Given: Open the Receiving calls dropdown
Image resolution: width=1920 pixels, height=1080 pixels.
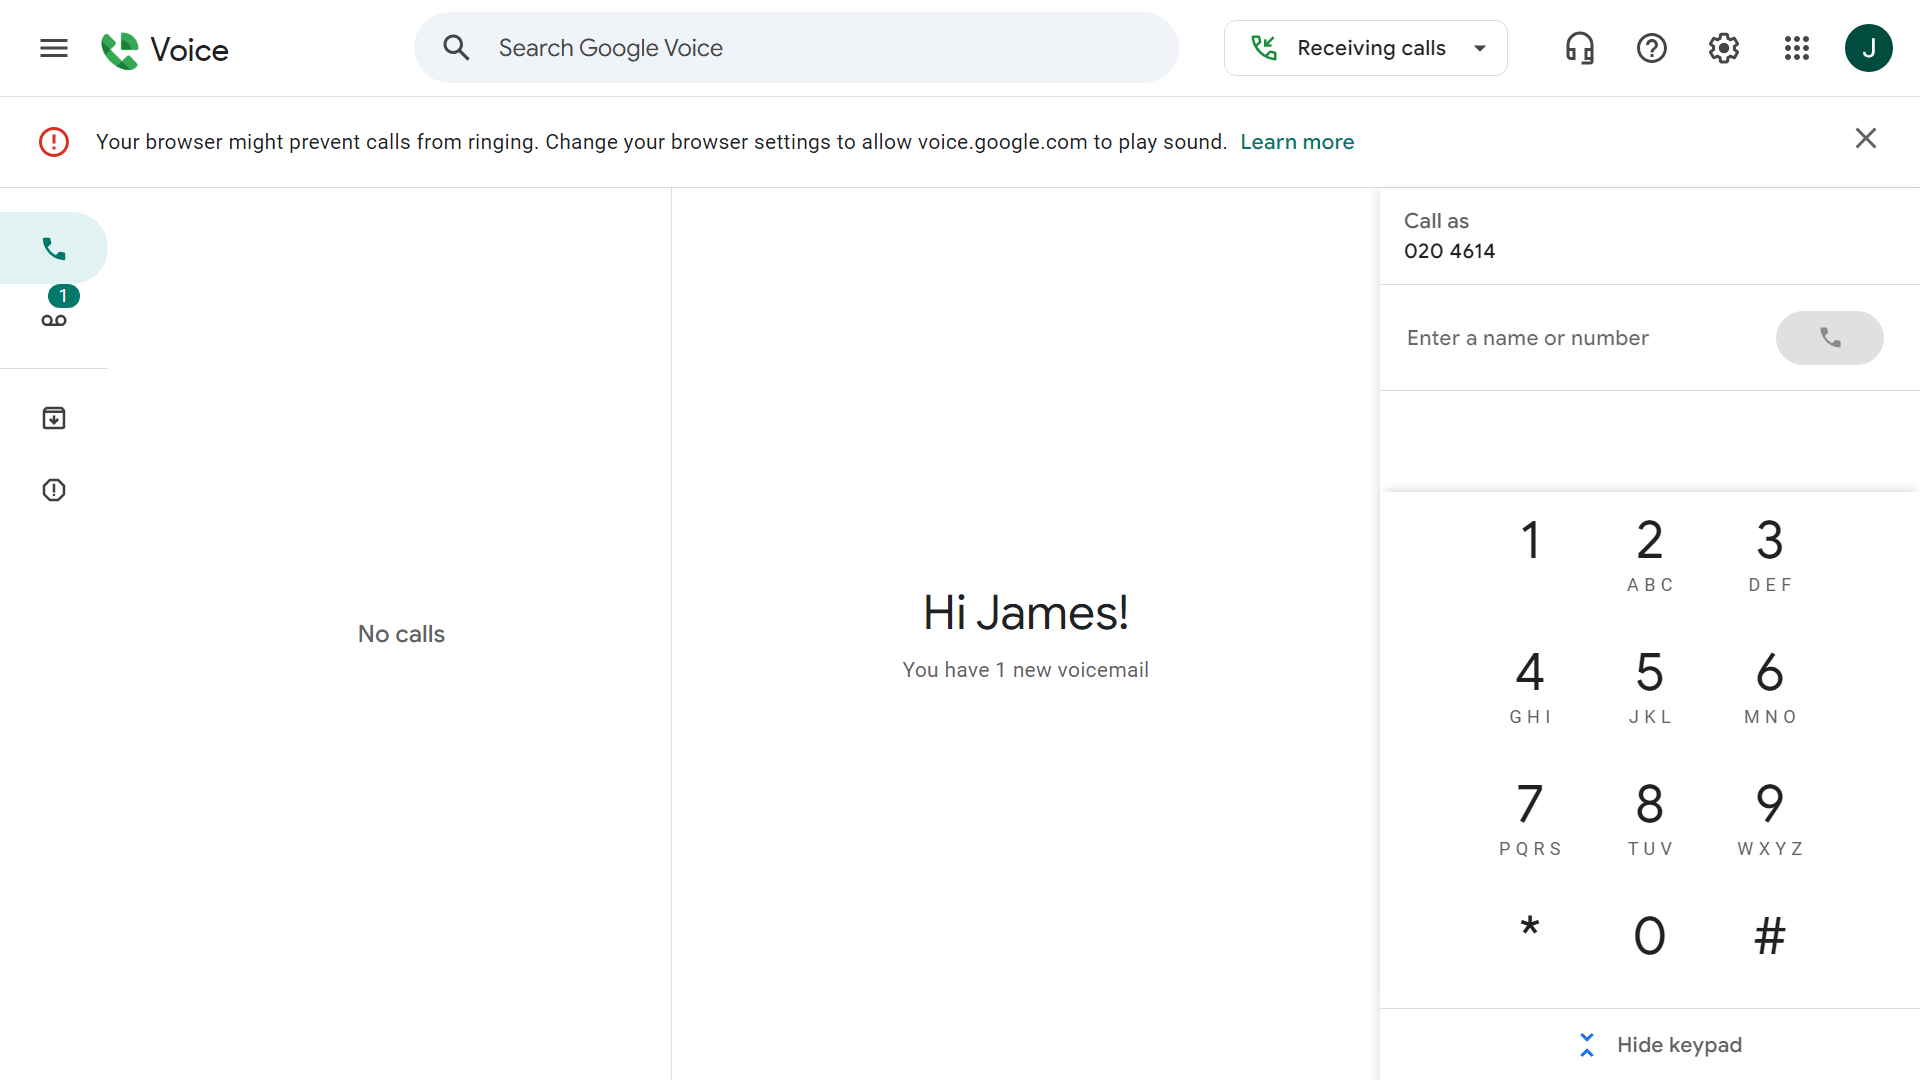Looking at the screenshot, I should click(1365, 47).
